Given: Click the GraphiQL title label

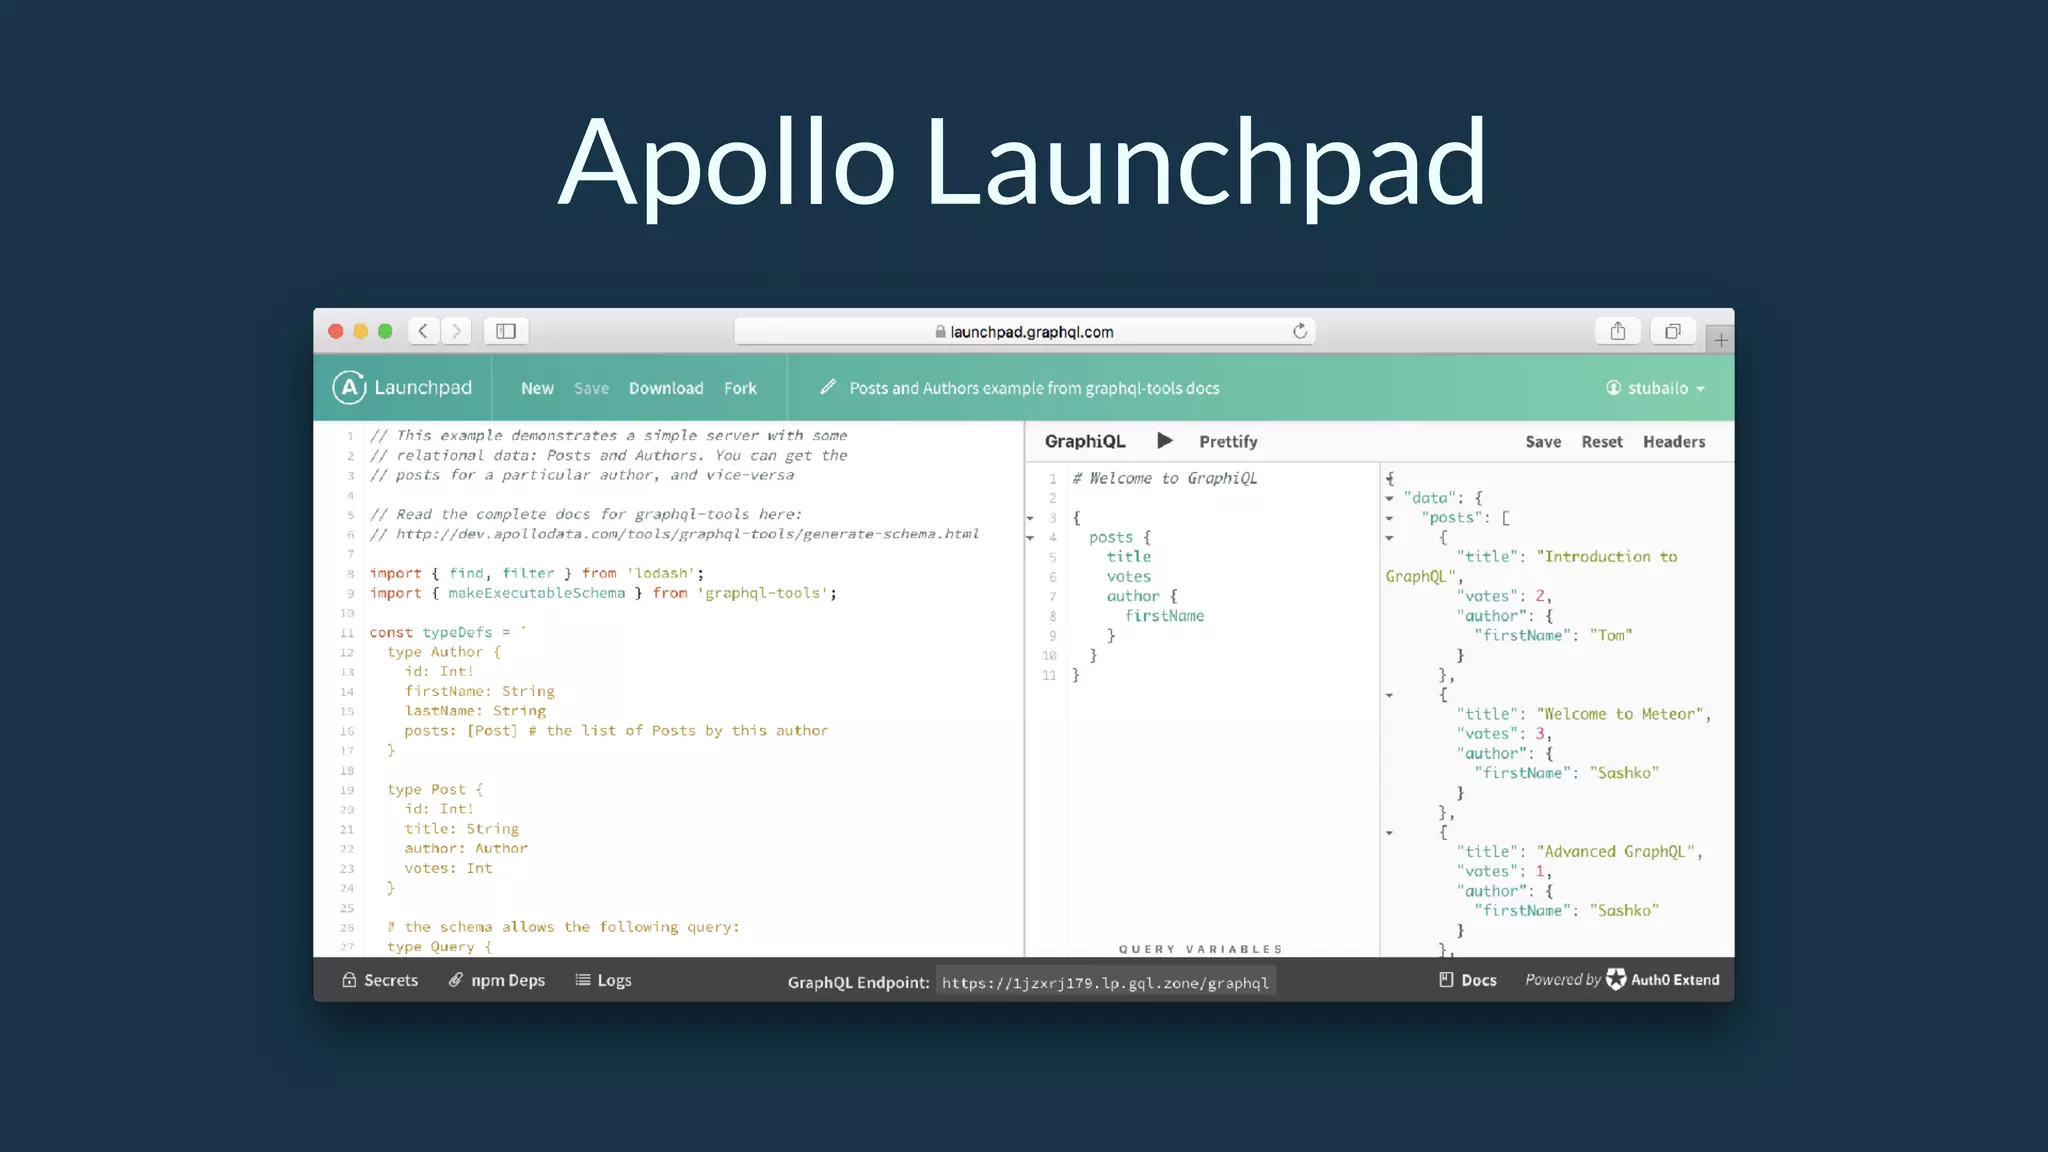Looking at the screenshot, I should coord(1085,441).
